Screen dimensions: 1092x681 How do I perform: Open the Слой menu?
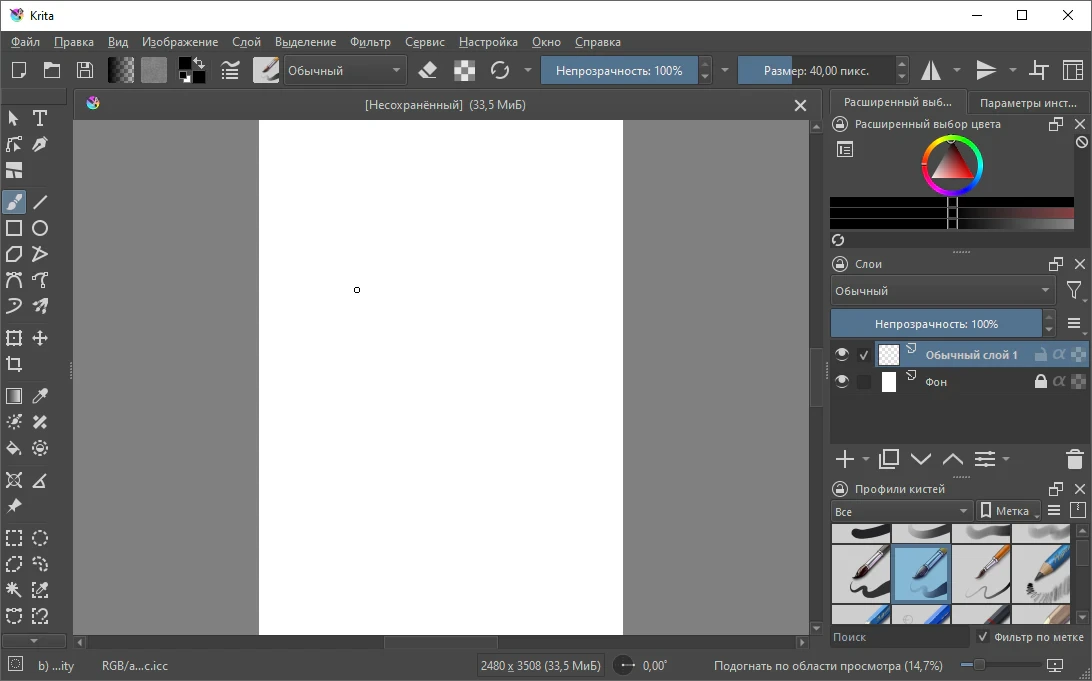pos(247,42)
